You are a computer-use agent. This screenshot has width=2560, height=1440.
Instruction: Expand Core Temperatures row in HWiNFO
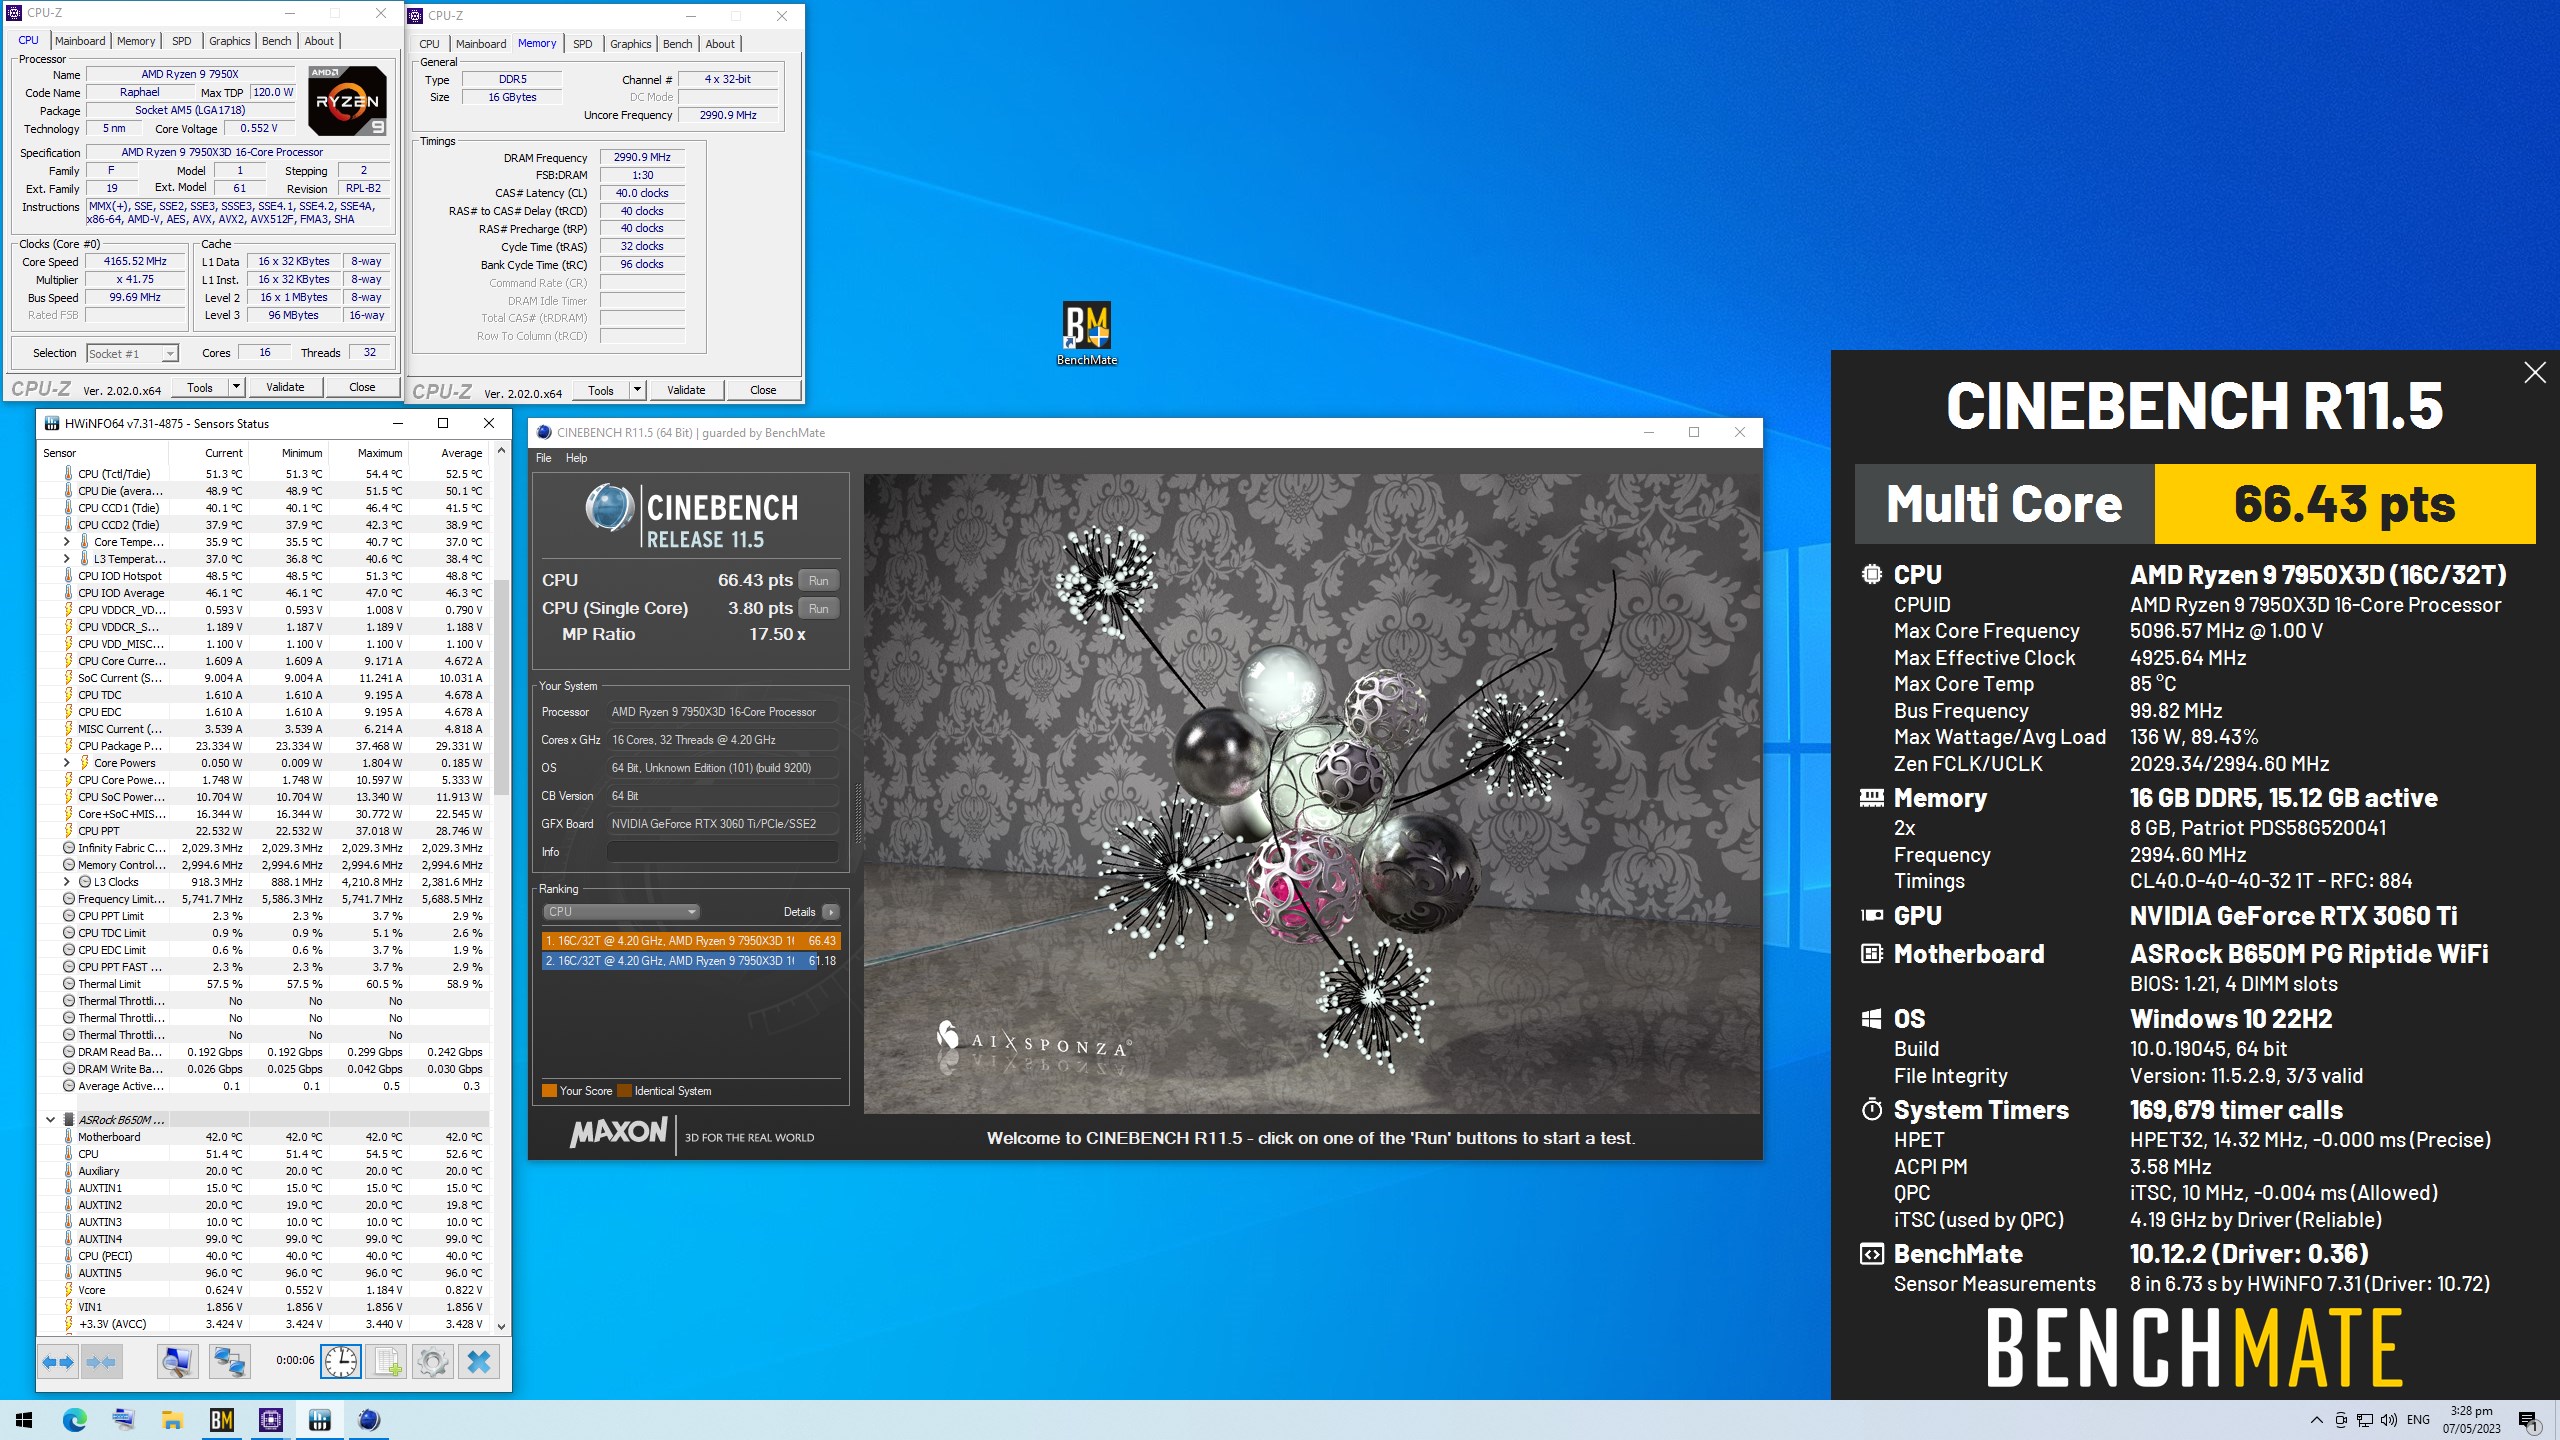point(67,542)
